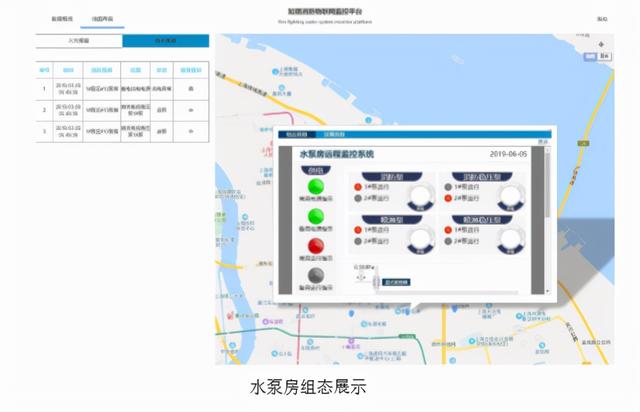Click the date 2019-06-05 in popup
Screen dimensions: 640x412
[x=508, y=154]
